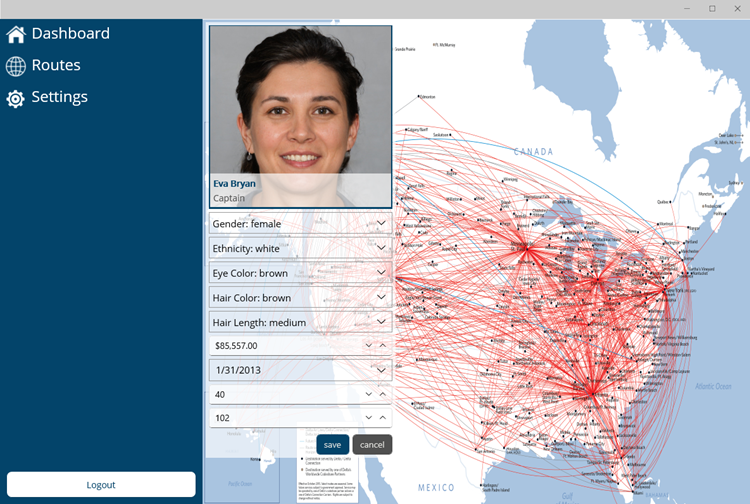Click the MEXICO label on the map

pyautogui.click(x=436, y=487)
